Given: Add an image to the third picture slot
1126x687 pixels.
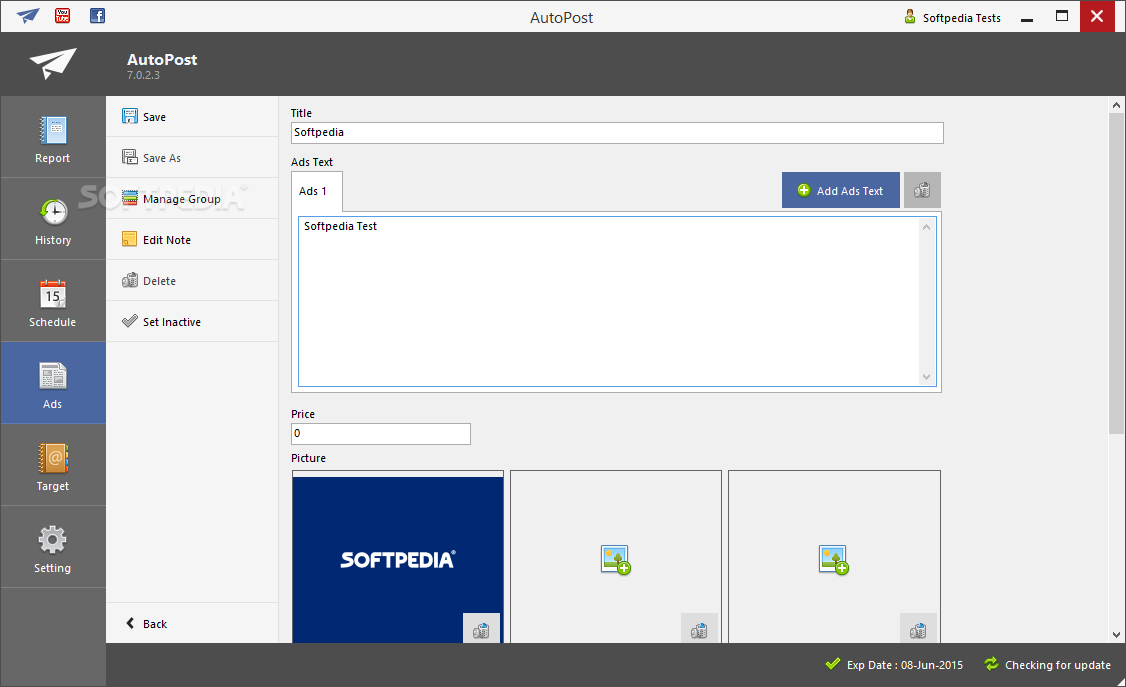Looking at the screenshot, I should (x=834, y=560).
